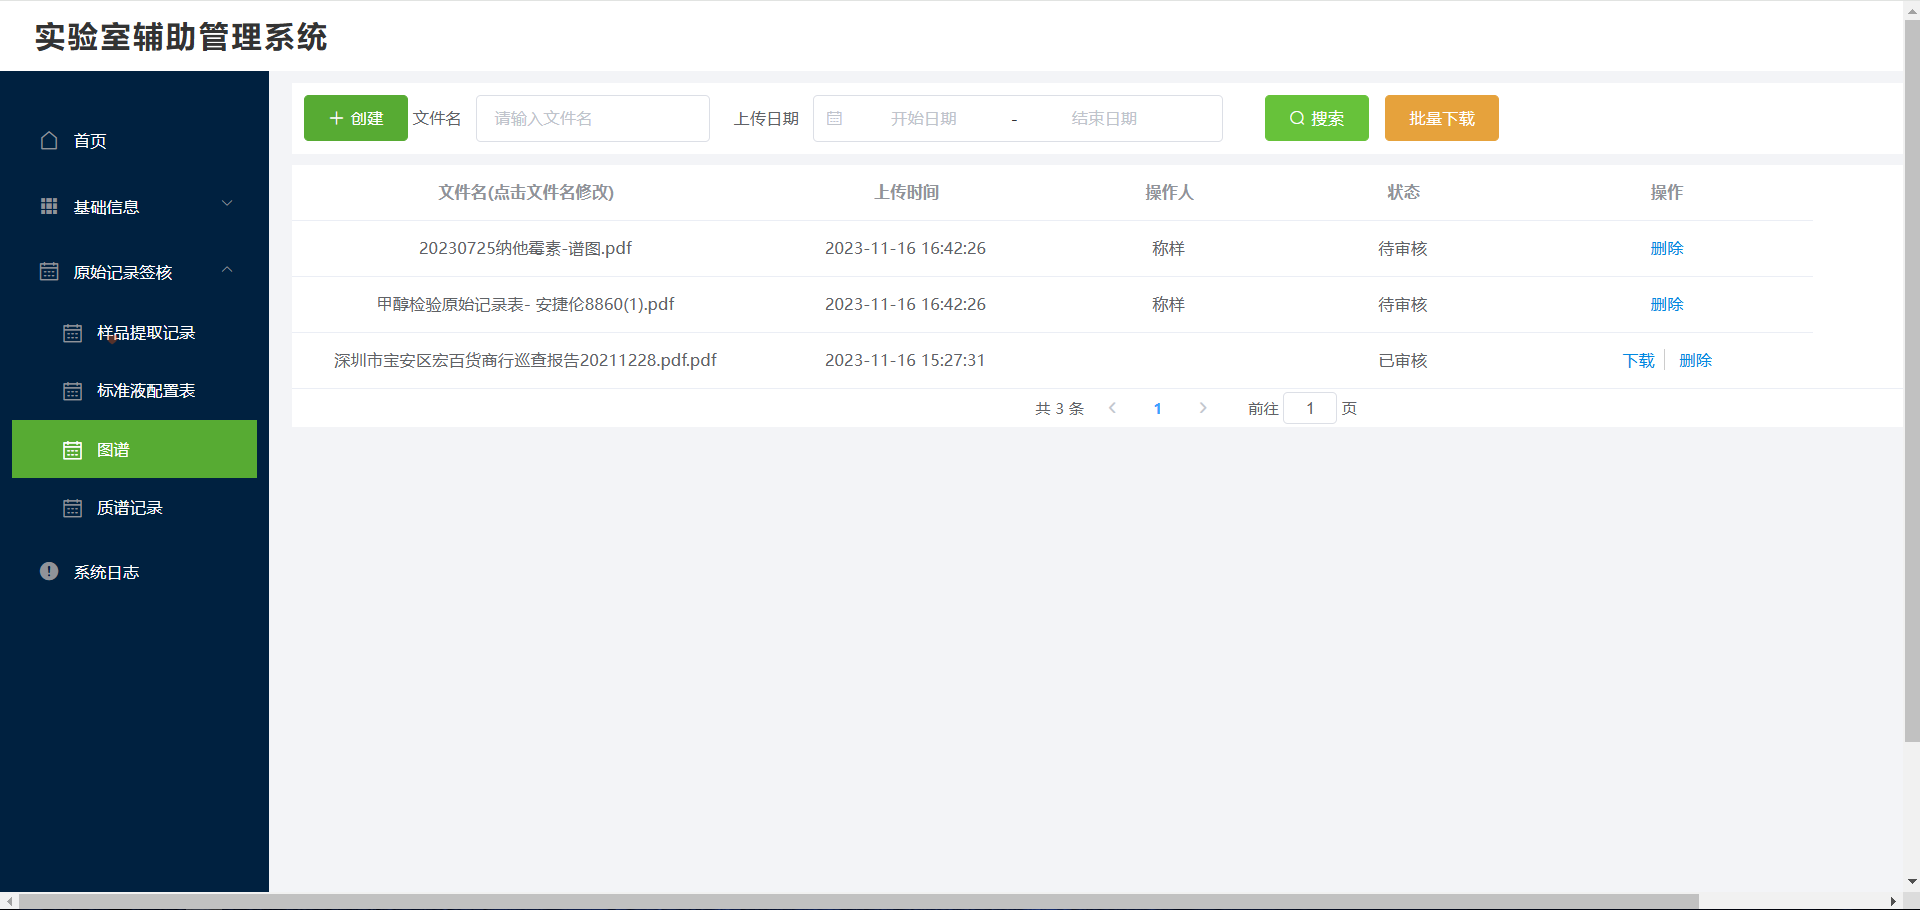Screen dimensions: 1920x910
Task: Delete the 甲醇检验原始记录表 row
Action: point(1667,304)
